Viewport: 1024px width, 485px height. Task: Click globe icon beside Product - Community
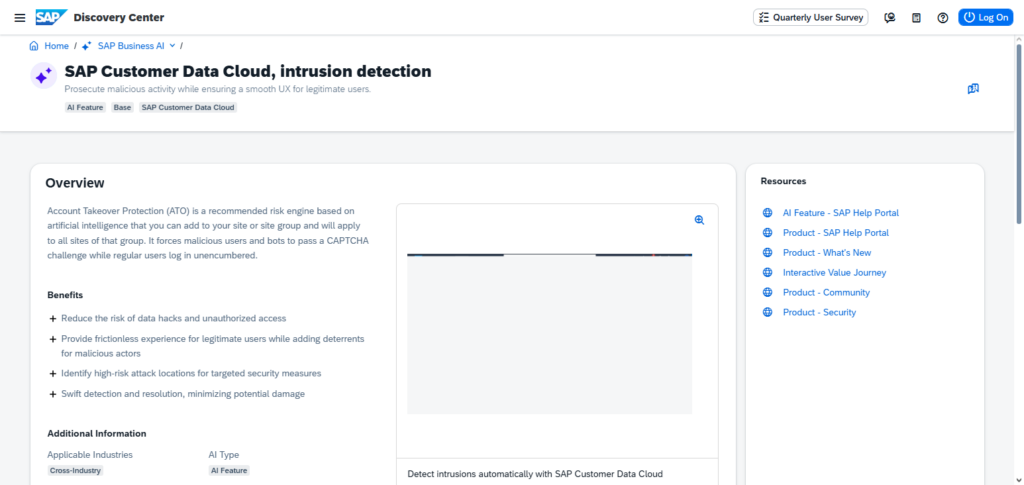pos(767,292)
